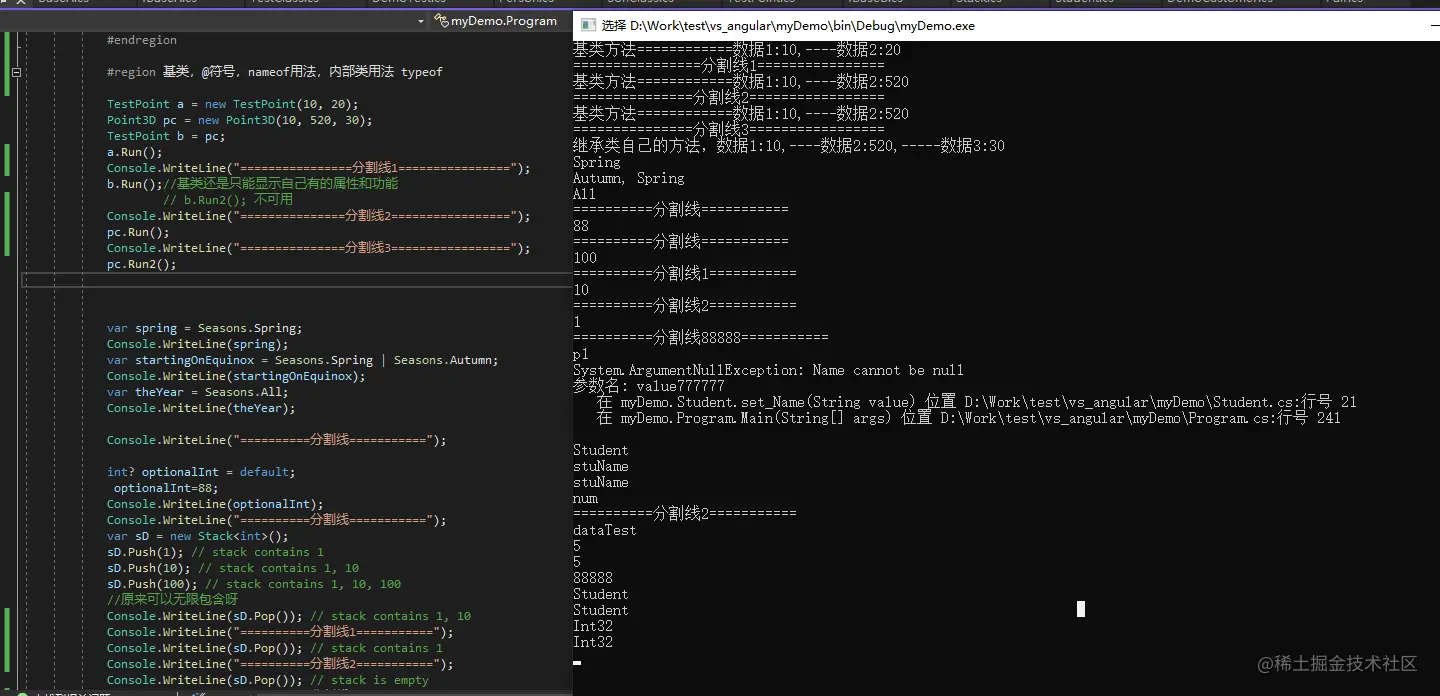This screenshot has height=696, width=1440.
Task: Click the standalone console output line '88888'
Action: (593, 578)
